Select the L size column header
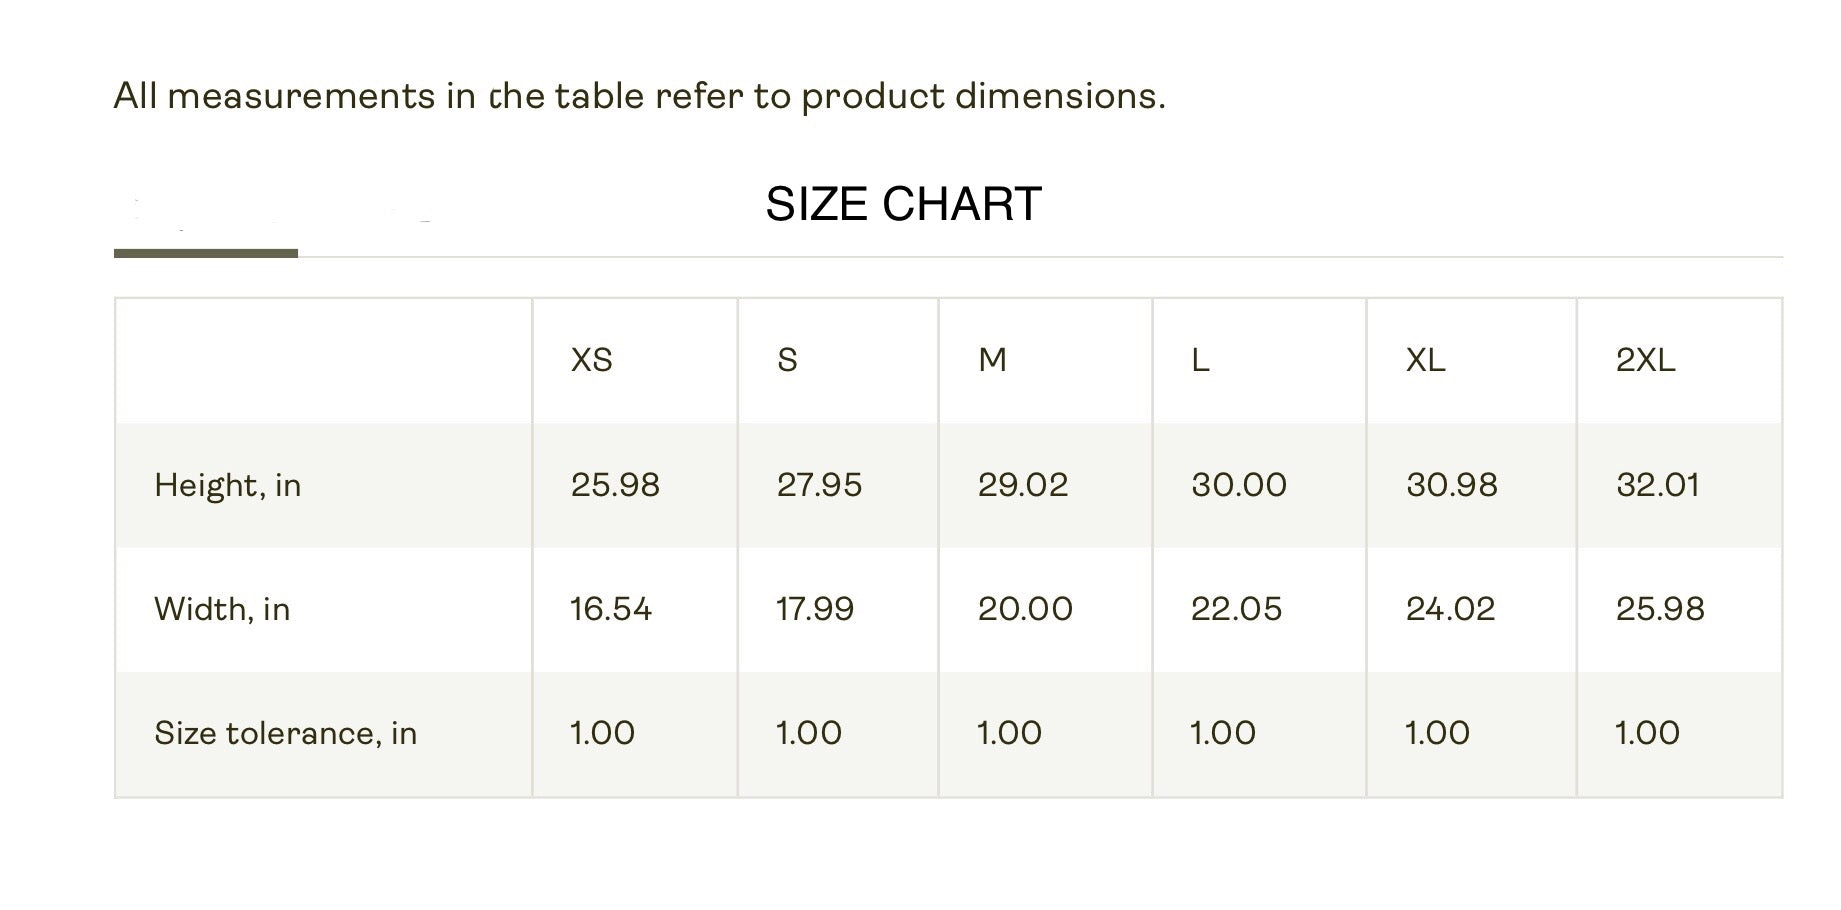 coord(1200,360)
